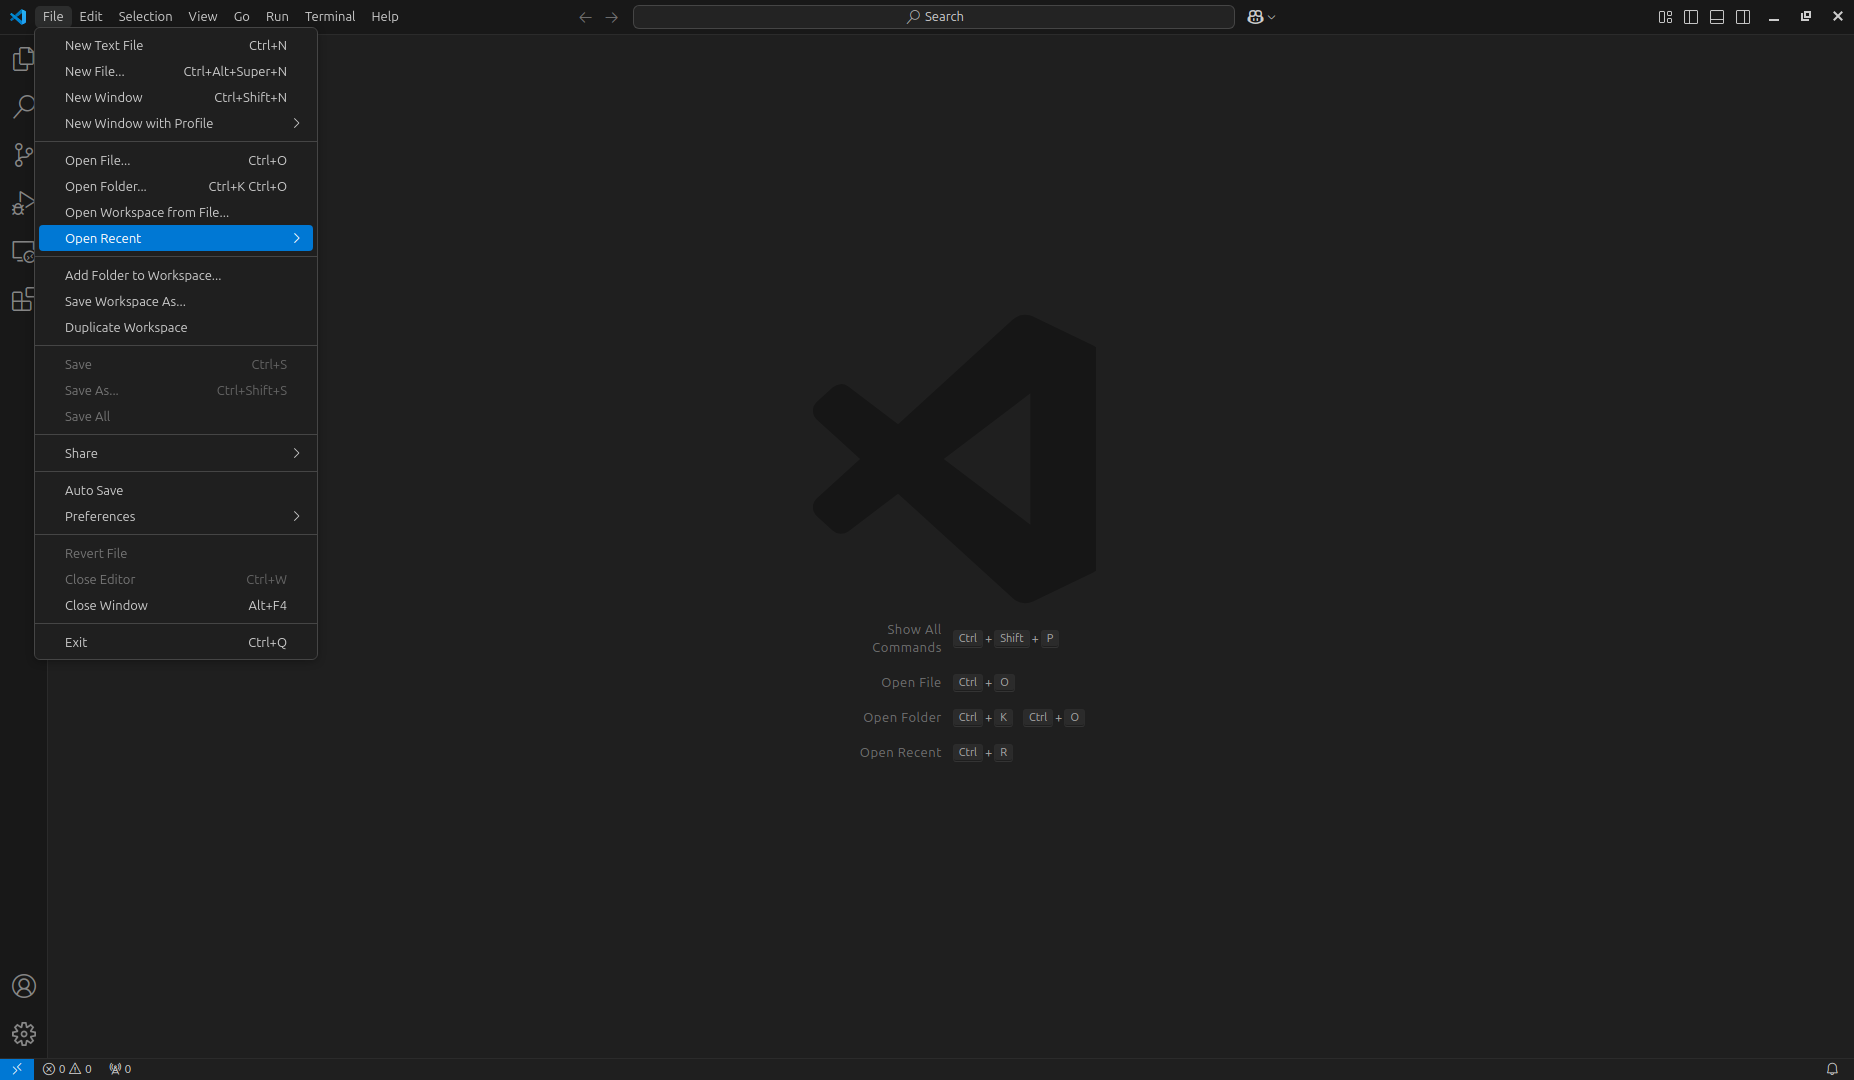
Task: Open Run and Debug view
Action: click(x=23, y=203)
